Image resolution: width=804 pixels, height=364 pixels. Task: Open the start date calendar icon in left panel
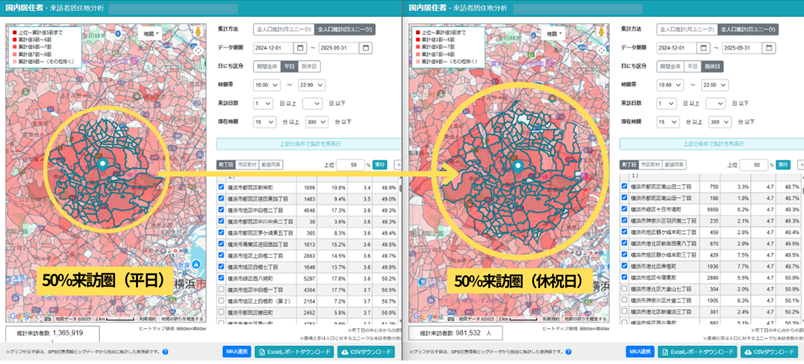tap(299, 48)
